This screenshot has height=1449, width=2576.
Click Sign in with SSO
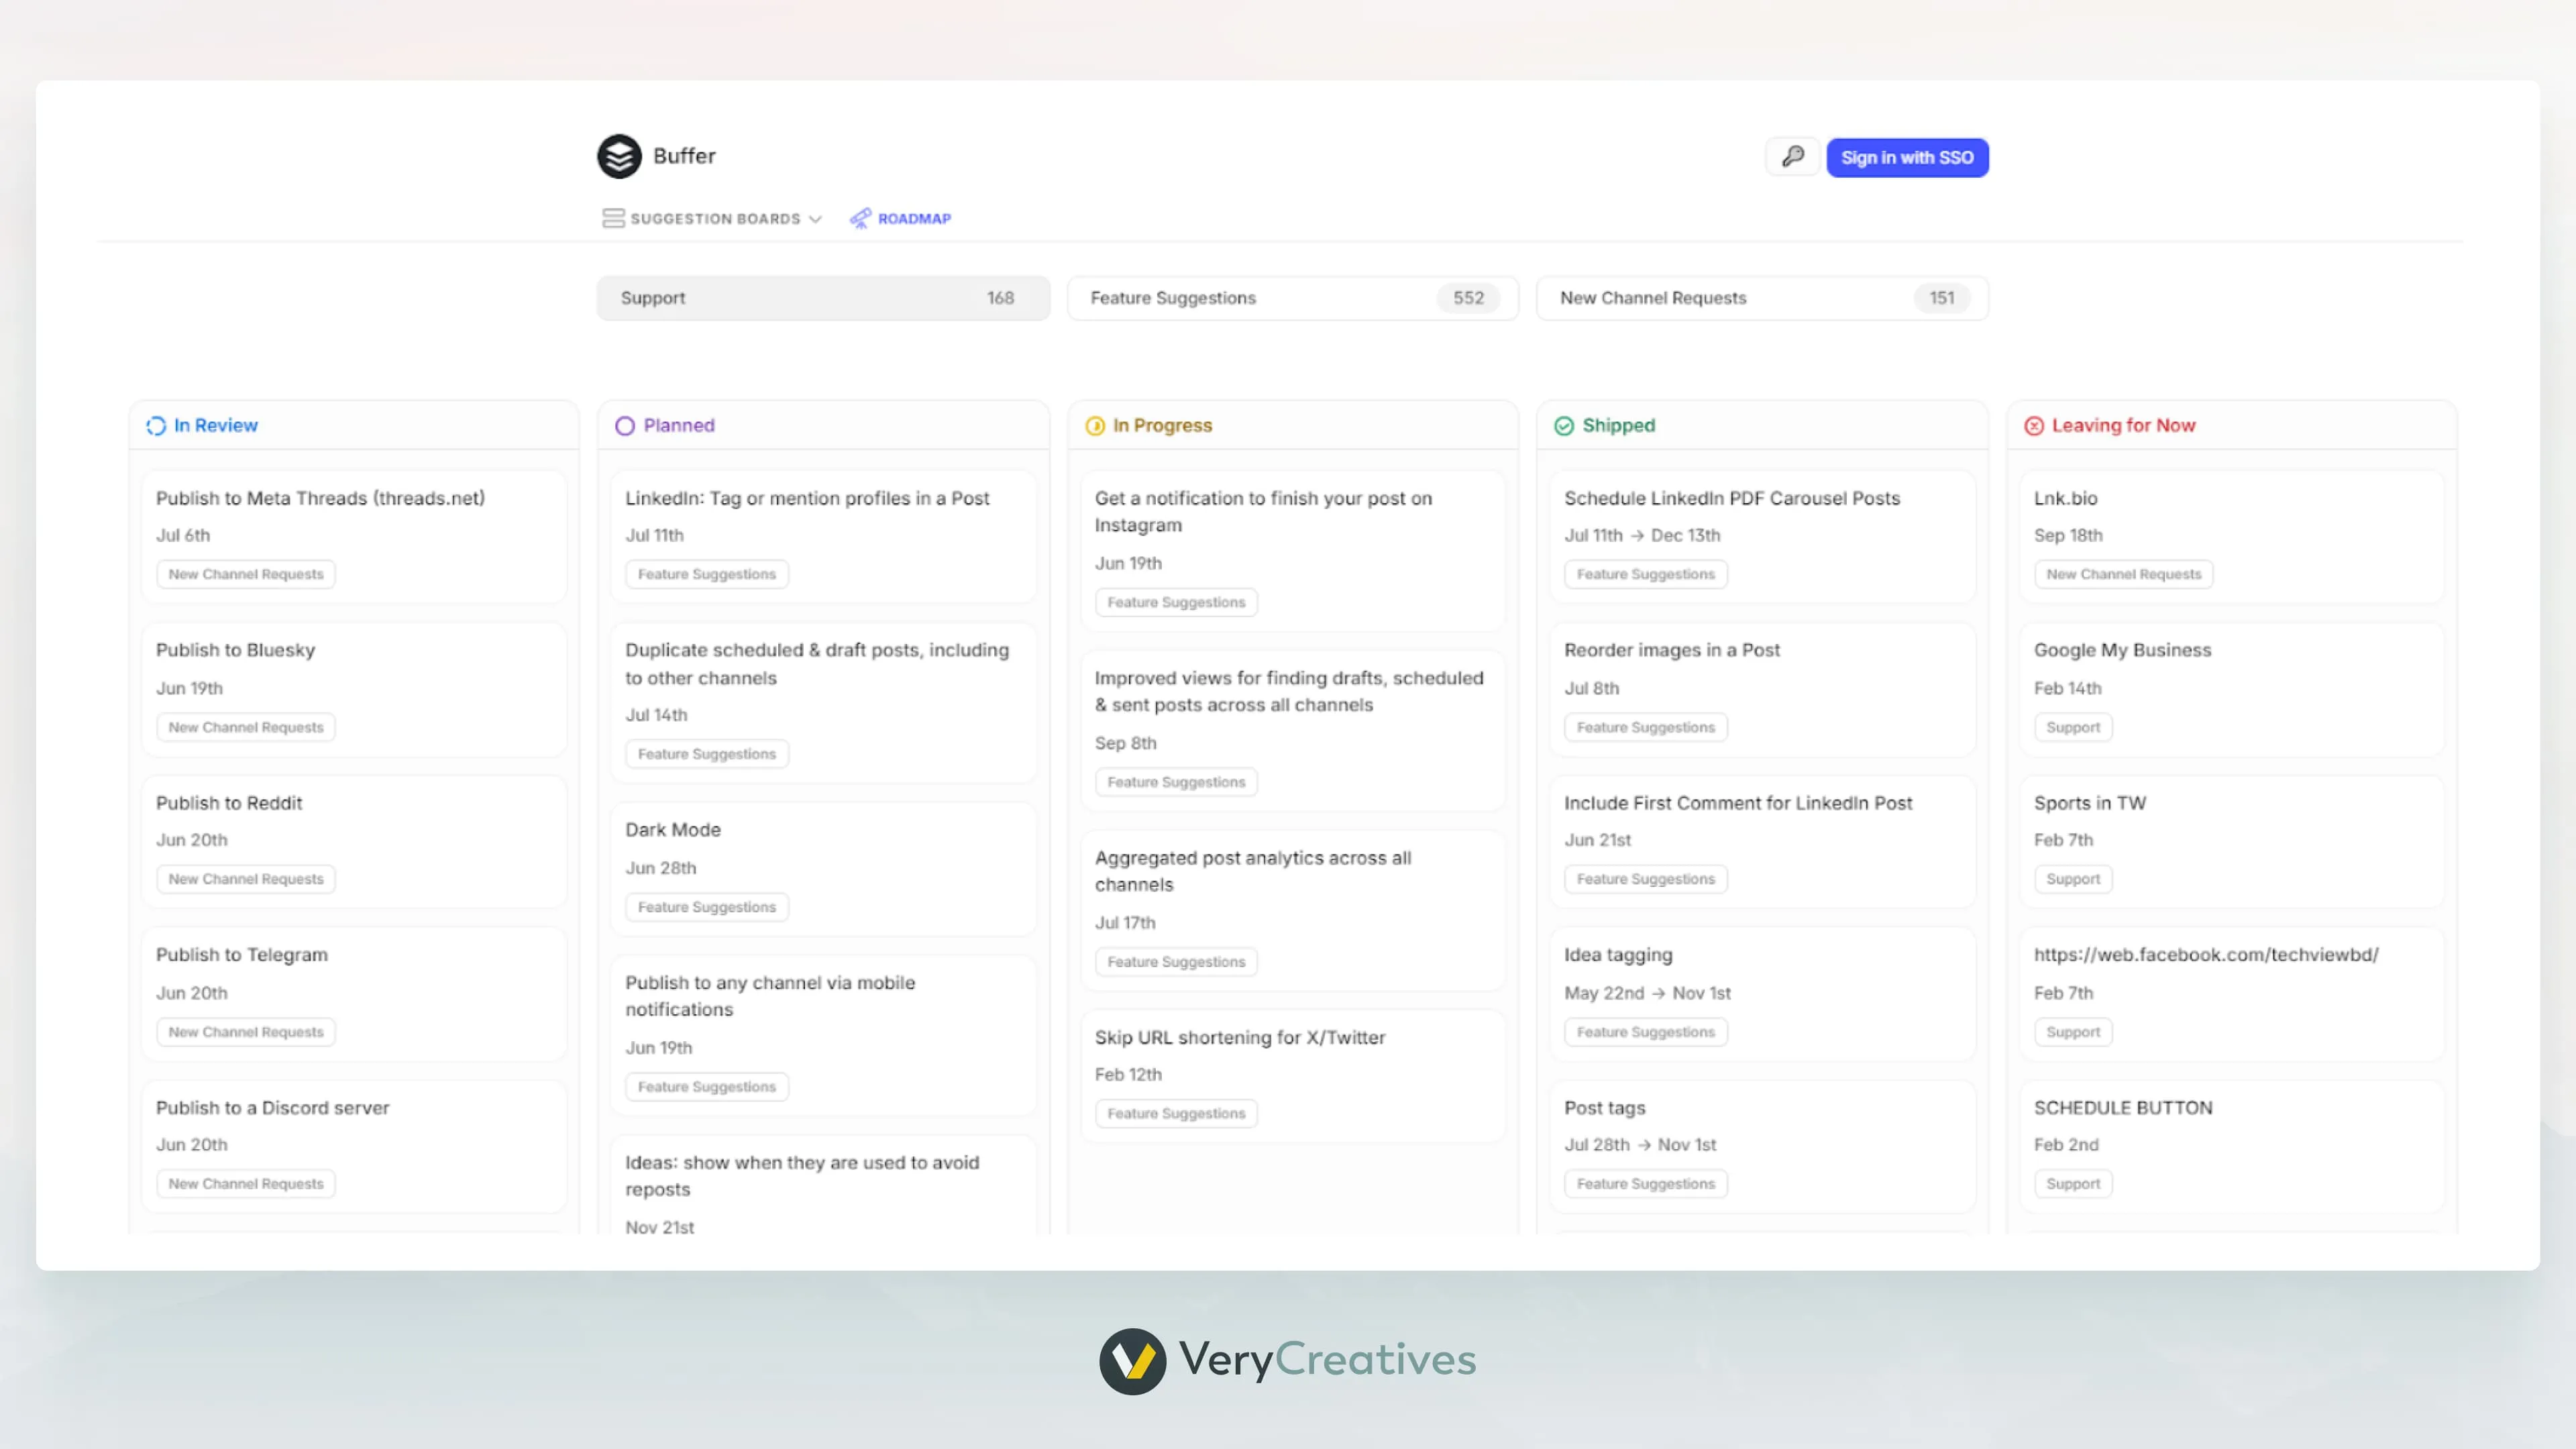pos(1906,157)
